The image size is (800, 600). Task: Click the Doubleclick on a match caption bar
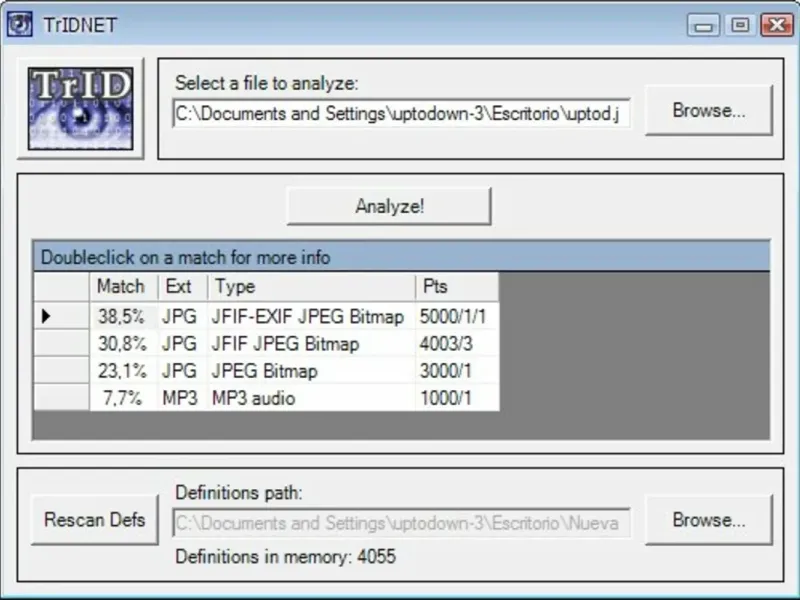coord(402,257)
